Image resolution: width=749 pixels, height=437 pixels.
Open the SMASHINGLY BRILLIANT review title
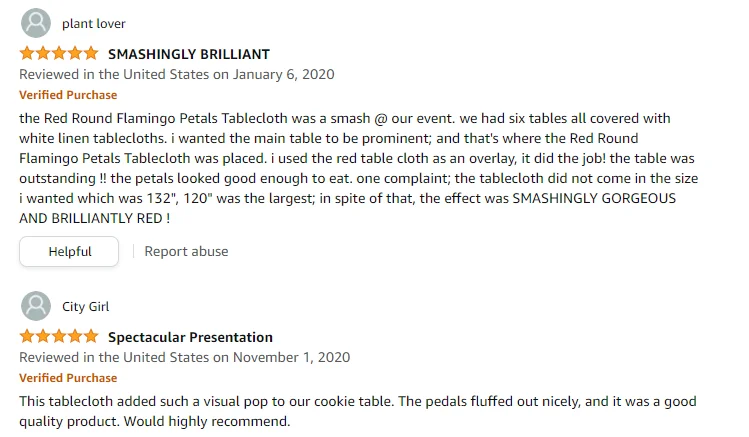coord(189,54)
